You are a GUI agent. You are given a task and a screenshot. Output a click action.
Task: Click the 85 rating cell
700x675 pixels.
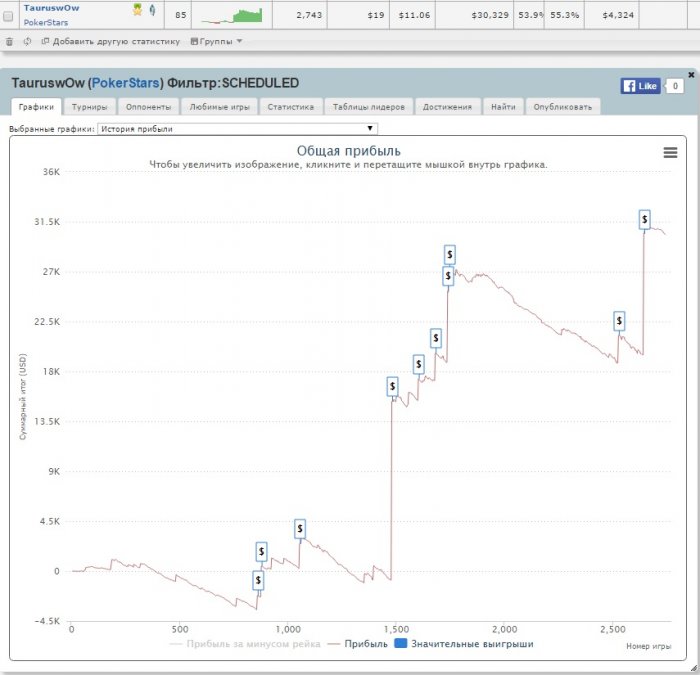pyautogui.click(x=180, y=15)
